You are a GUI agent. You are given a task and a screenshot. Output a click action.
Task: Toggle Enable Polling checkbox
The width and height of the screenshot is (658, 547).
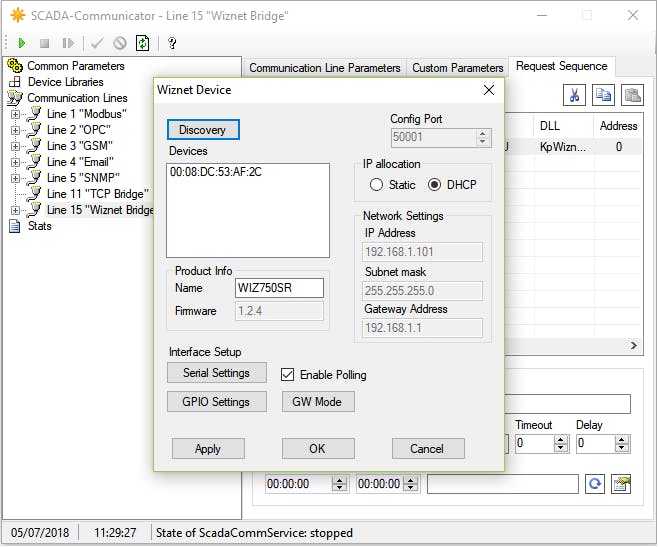[x=287, y=374]
